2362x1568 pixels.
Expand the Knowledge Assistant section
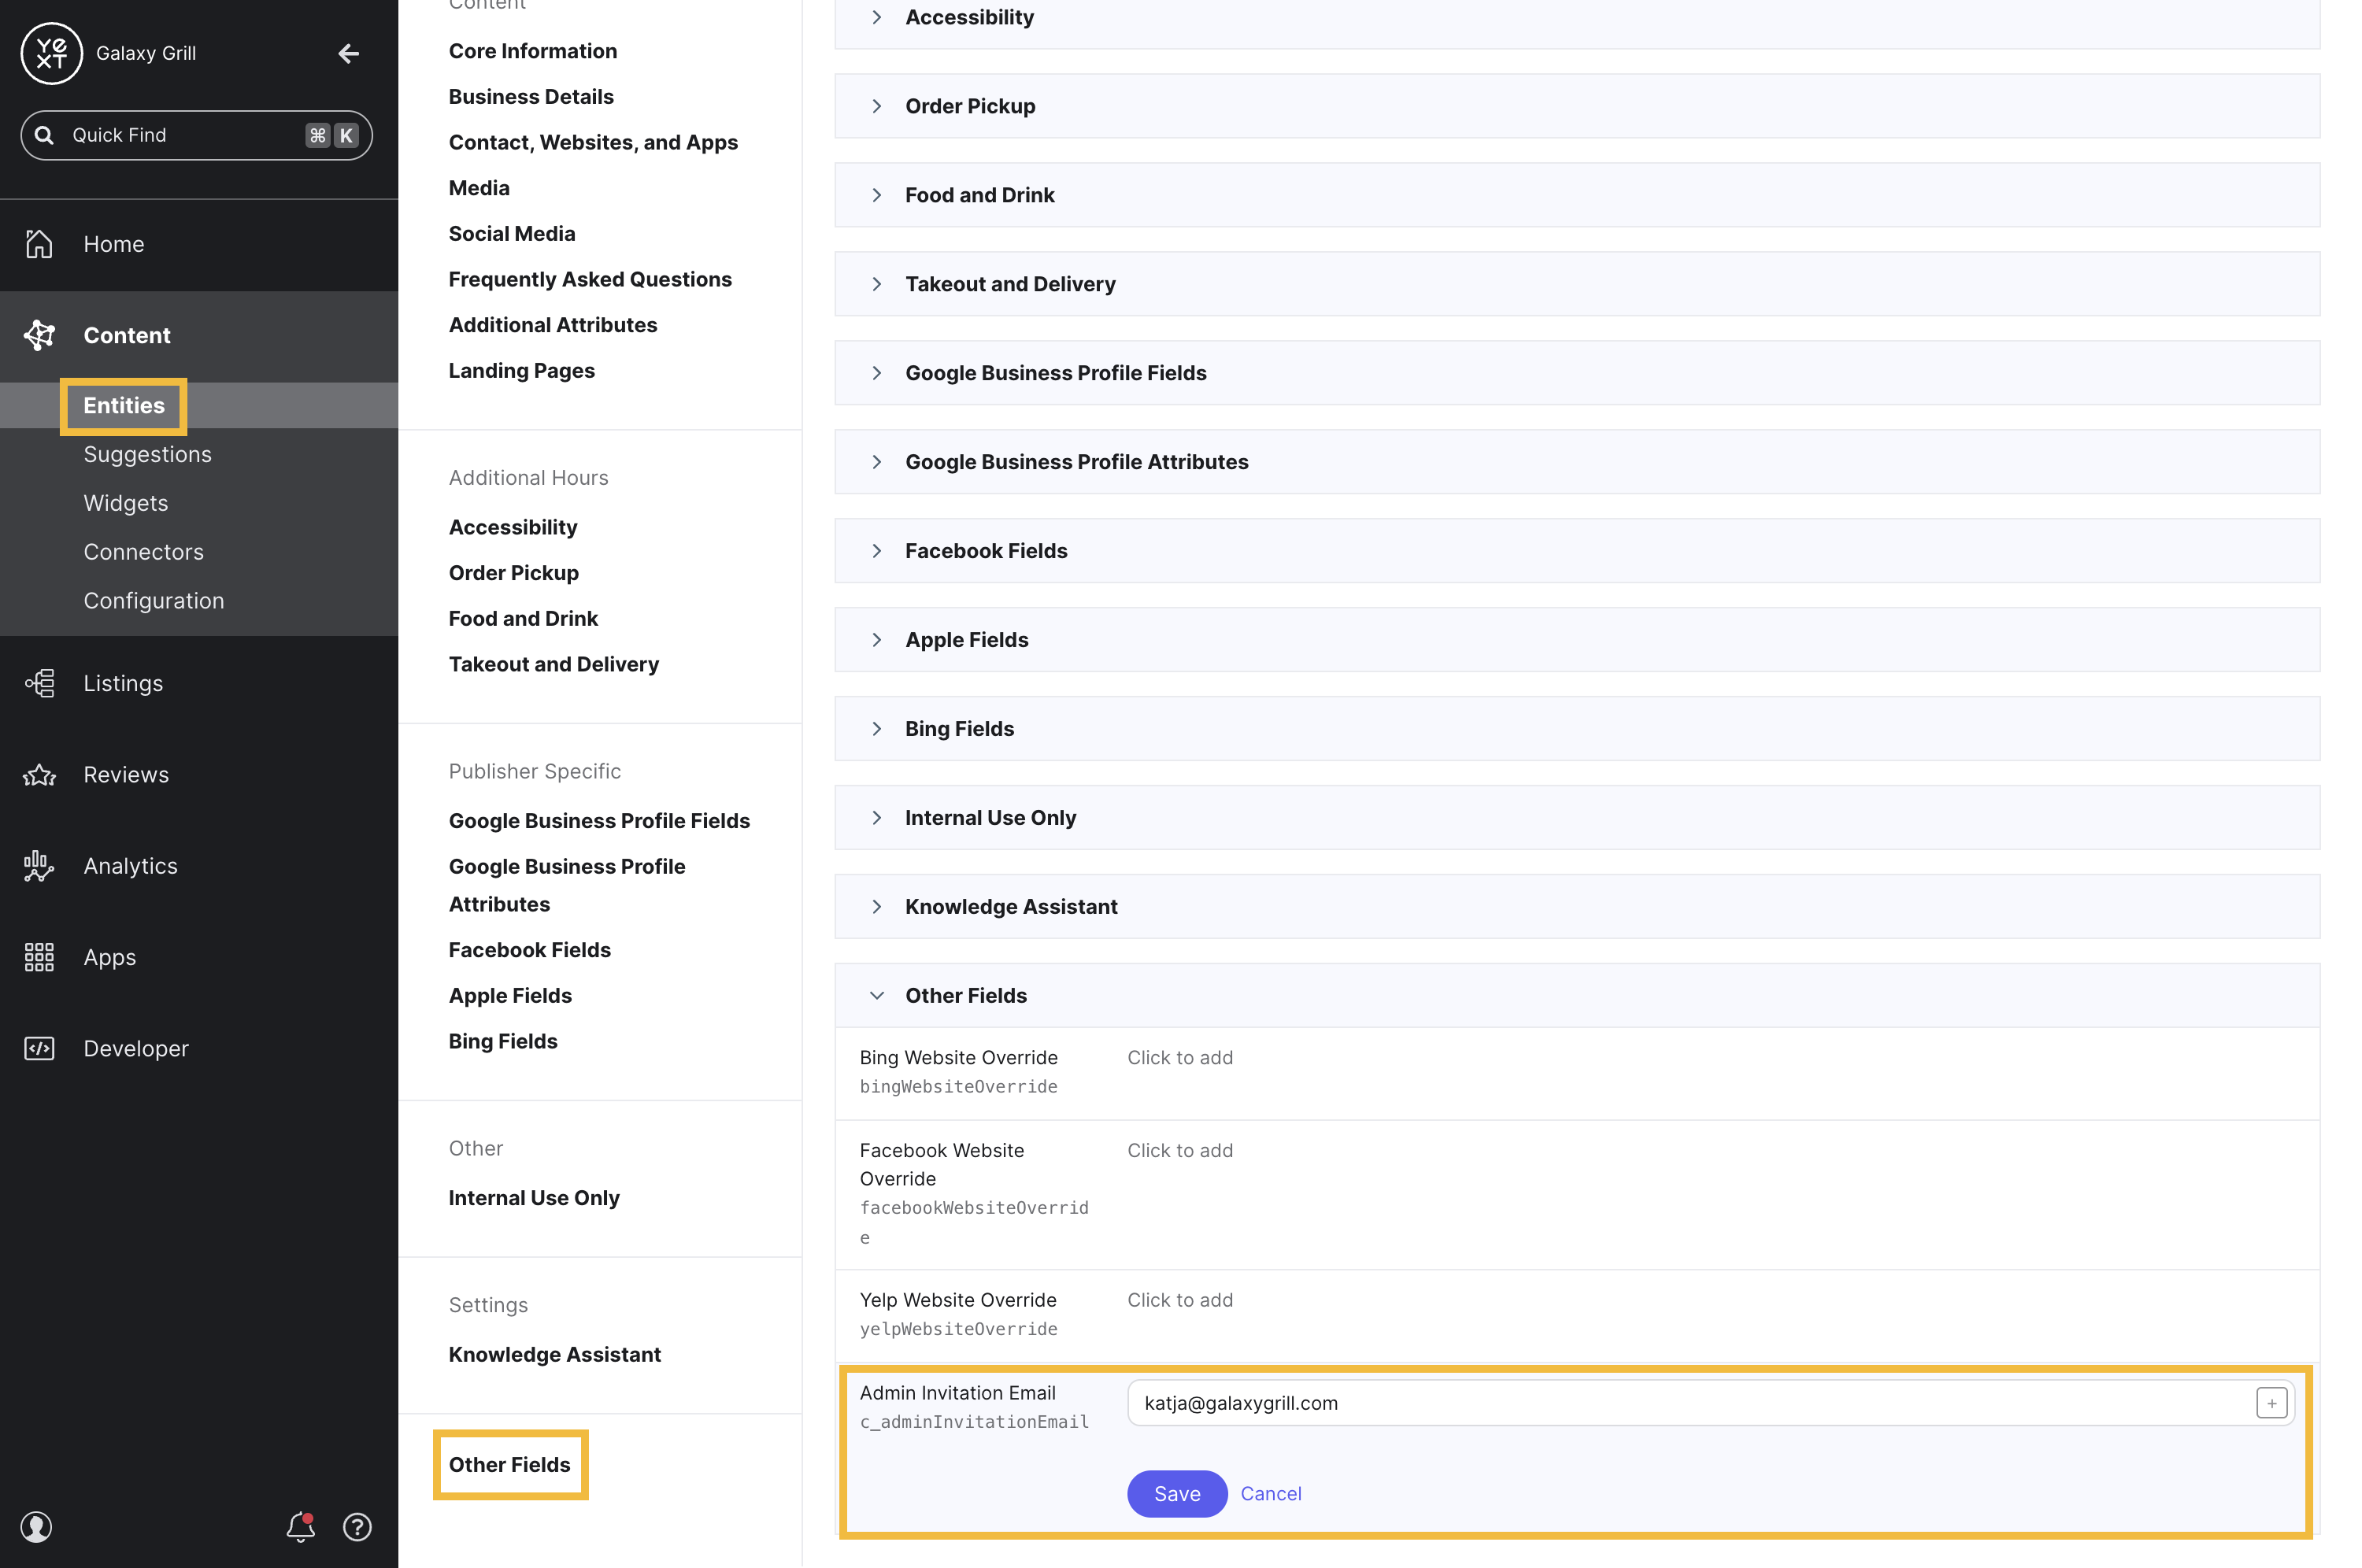(1010, 906)
